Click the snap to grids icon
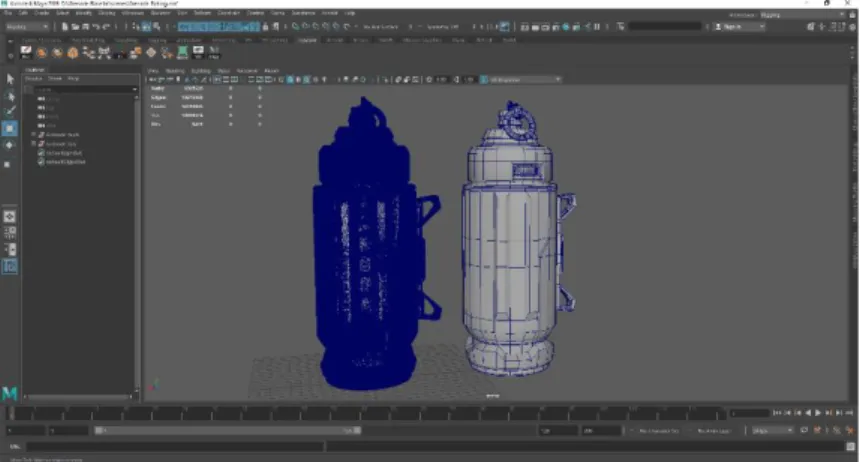 pos(296,26)
